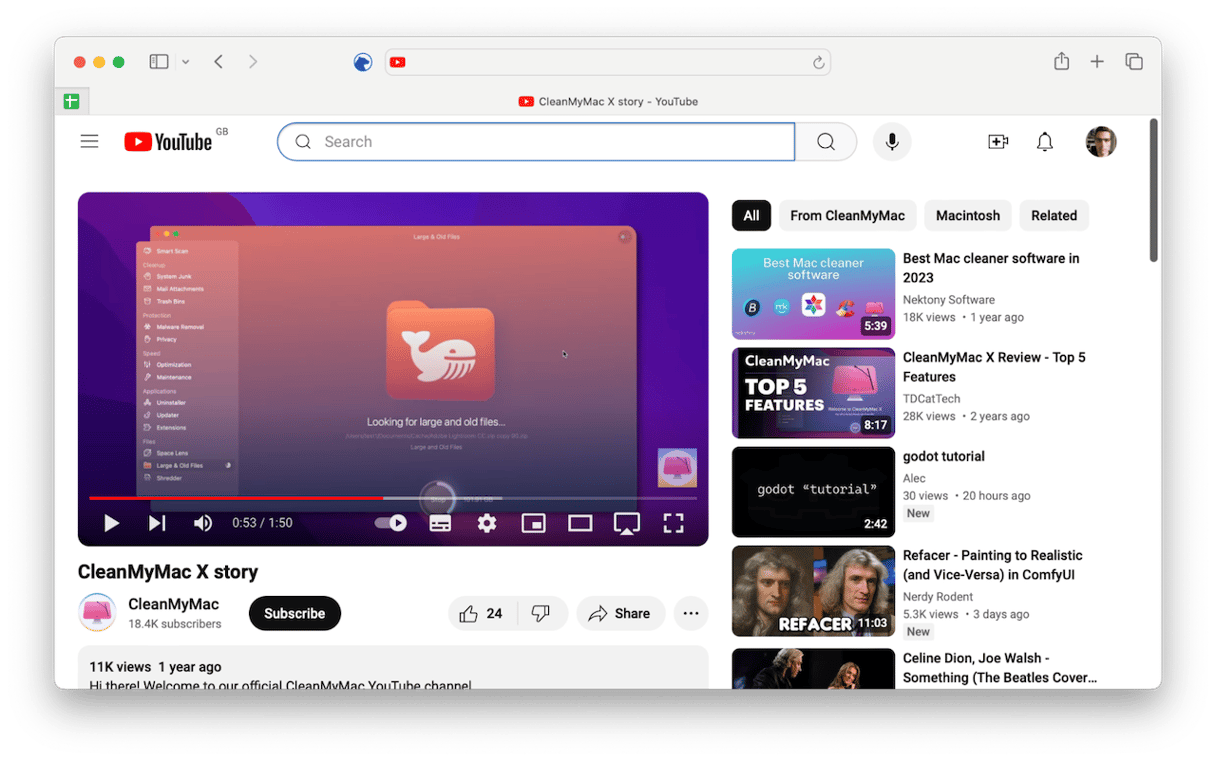Select the "Macintosh" filter chip
Viewport: 1216px width, 761px height.
coord(967,215)
